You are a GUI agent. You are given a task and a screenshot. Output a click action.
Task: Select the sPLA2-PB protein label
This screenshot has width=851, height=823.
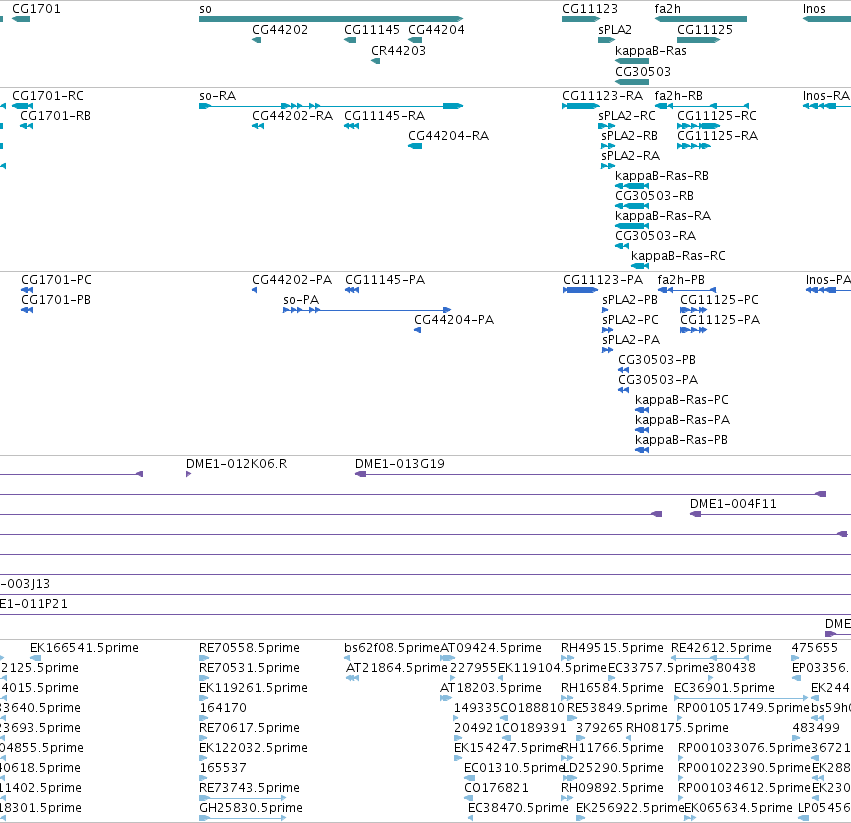coord(630,300)
